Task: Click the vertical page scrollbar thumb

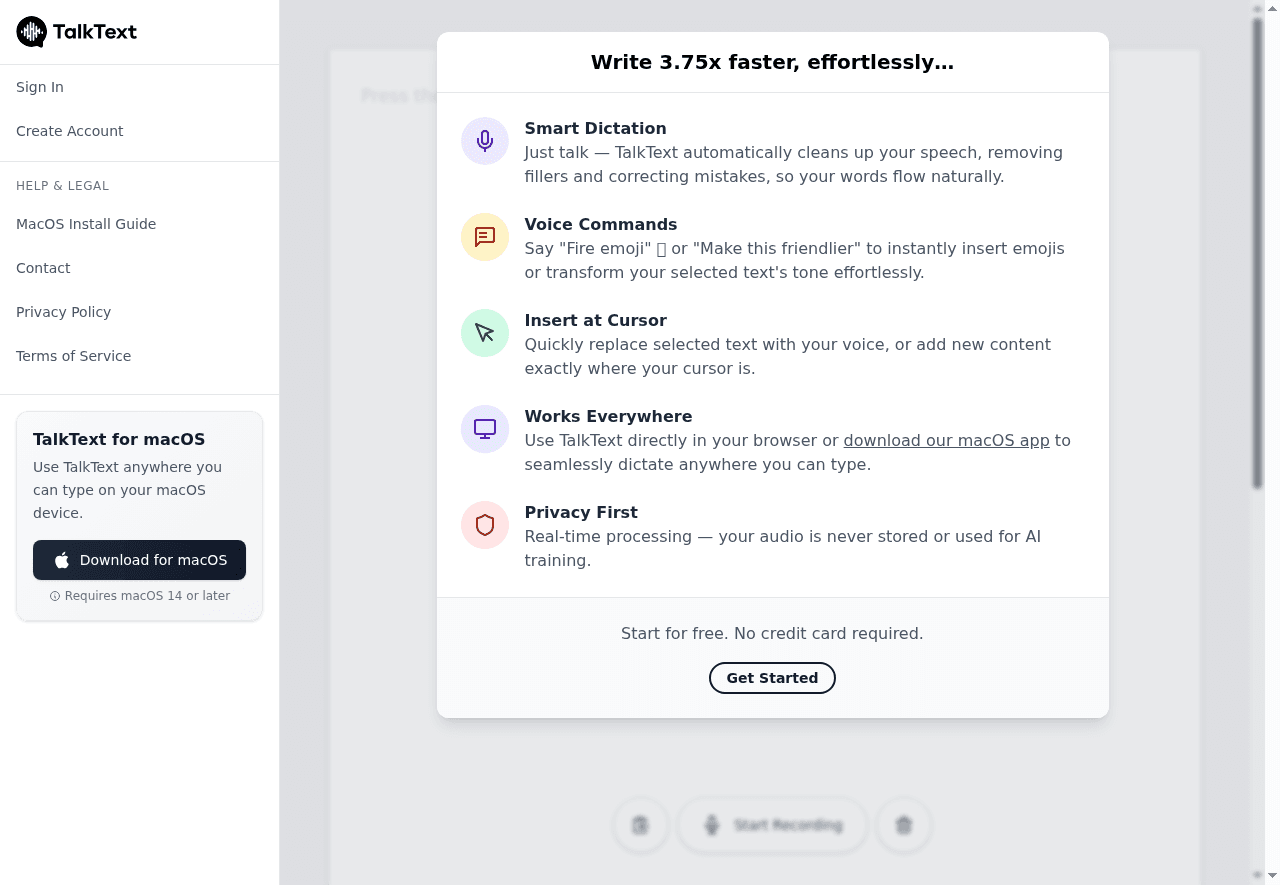Action: pyautogui.click(x=1258, y=250)
